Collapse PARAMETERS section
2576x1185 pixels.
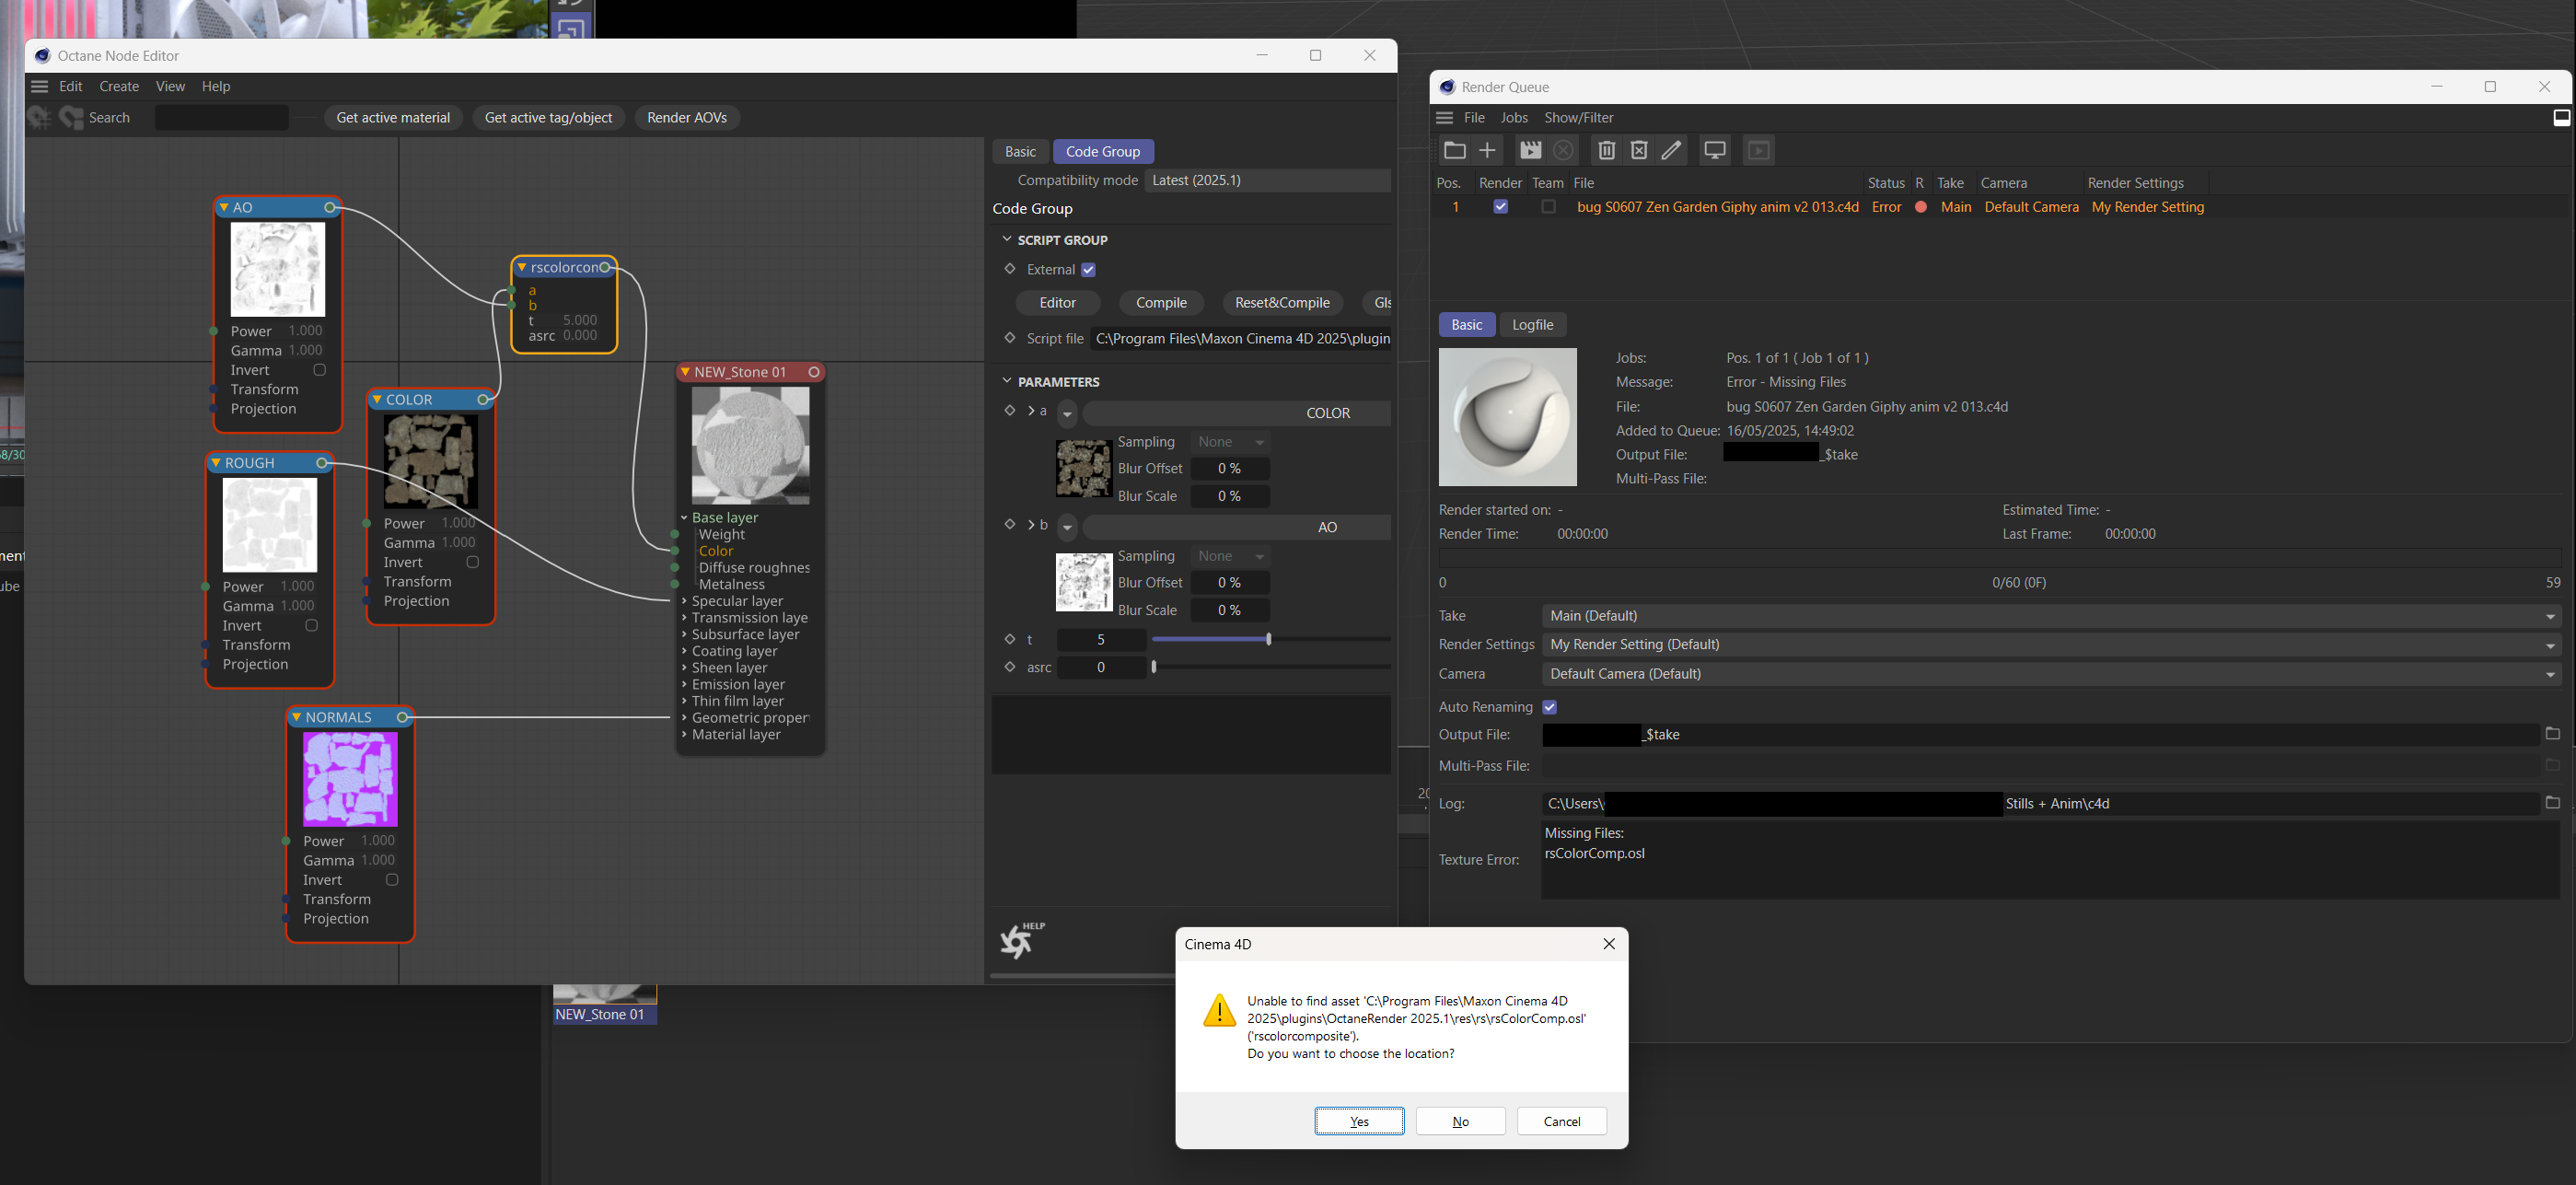click(1007, 382)
